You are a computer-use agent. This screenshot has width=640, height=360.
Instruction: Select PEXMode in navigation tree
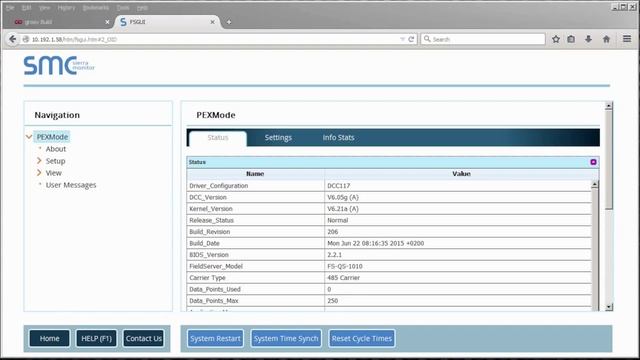pos(52,137)
